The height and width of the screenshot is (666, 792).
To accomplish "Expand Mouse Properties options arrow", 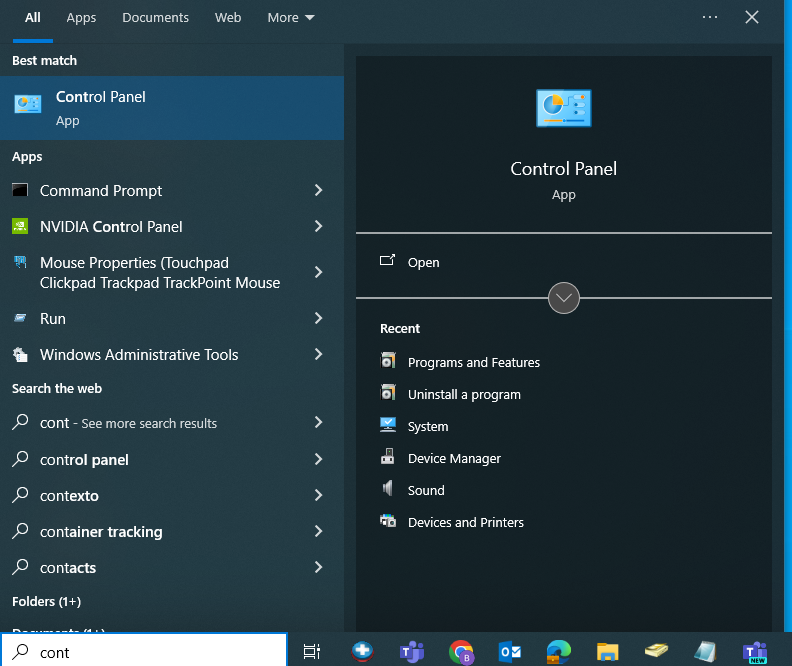I will coord(318,272).
